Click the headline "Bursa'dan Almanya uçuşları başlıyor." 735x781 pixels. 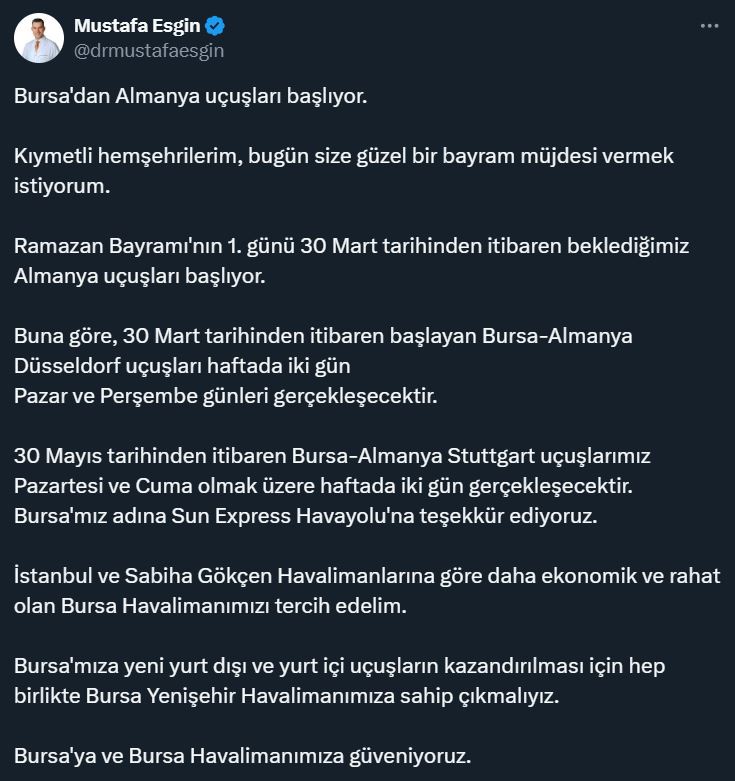pyautogui.click(x=191, y=96)
